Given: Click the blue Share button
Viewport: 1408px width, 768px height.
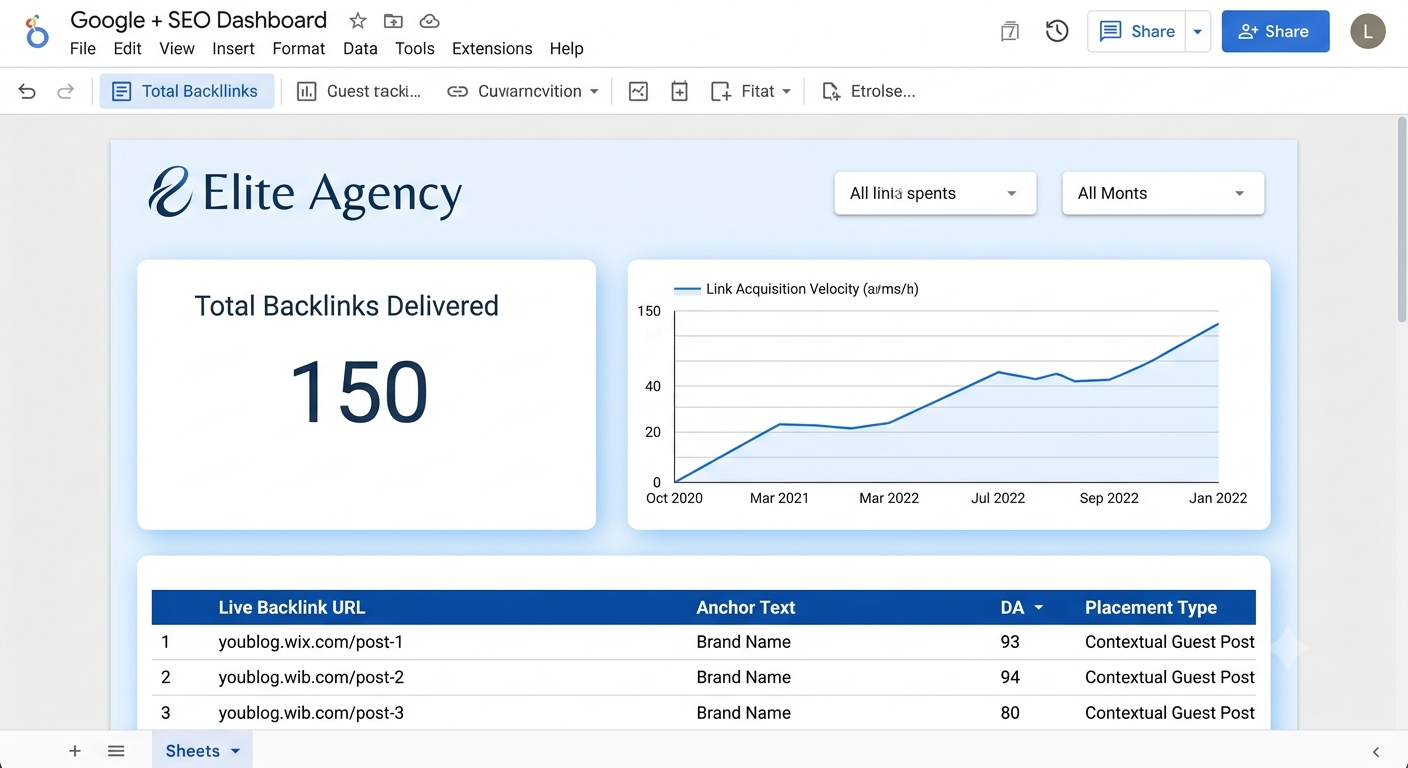Looking at the screenshot, I should click(1275, 32).
